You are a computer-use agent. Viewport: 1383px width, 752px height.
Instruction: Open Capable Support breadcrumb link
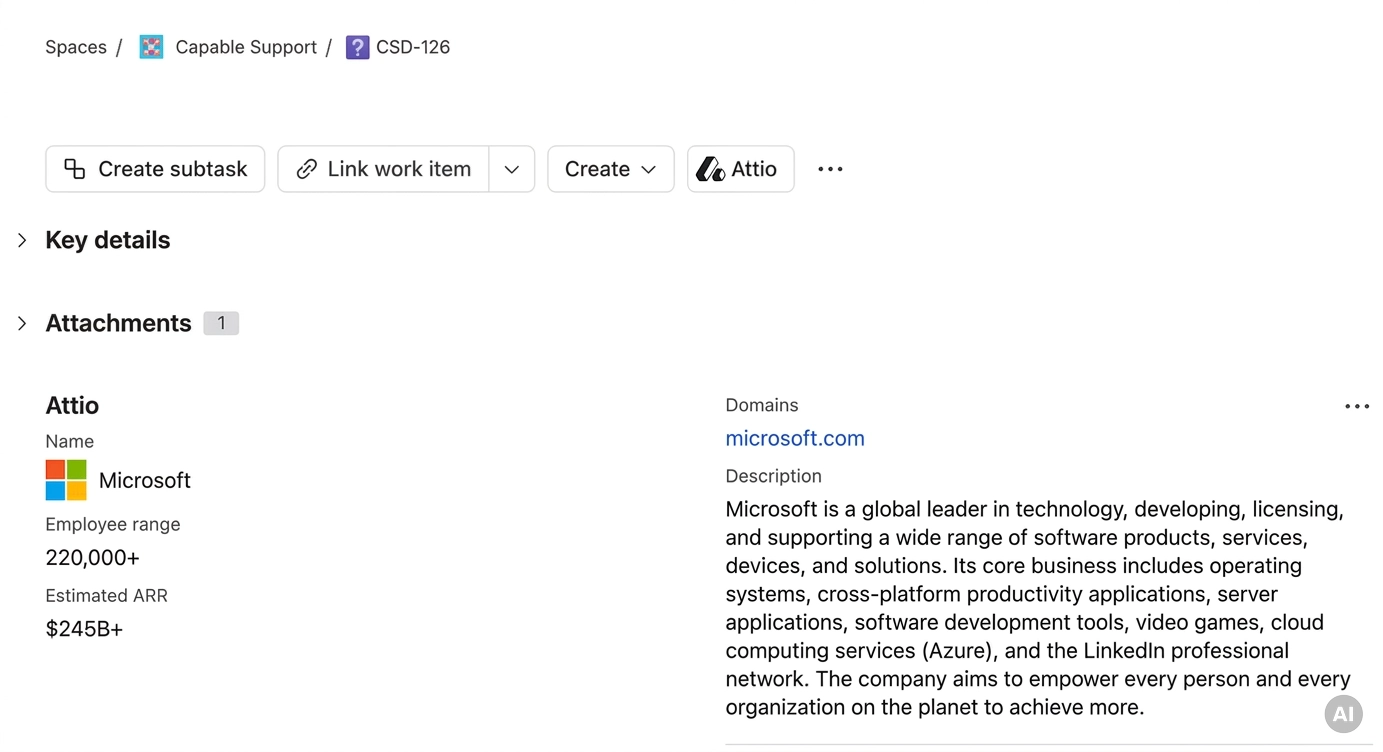tap(246, 47)
